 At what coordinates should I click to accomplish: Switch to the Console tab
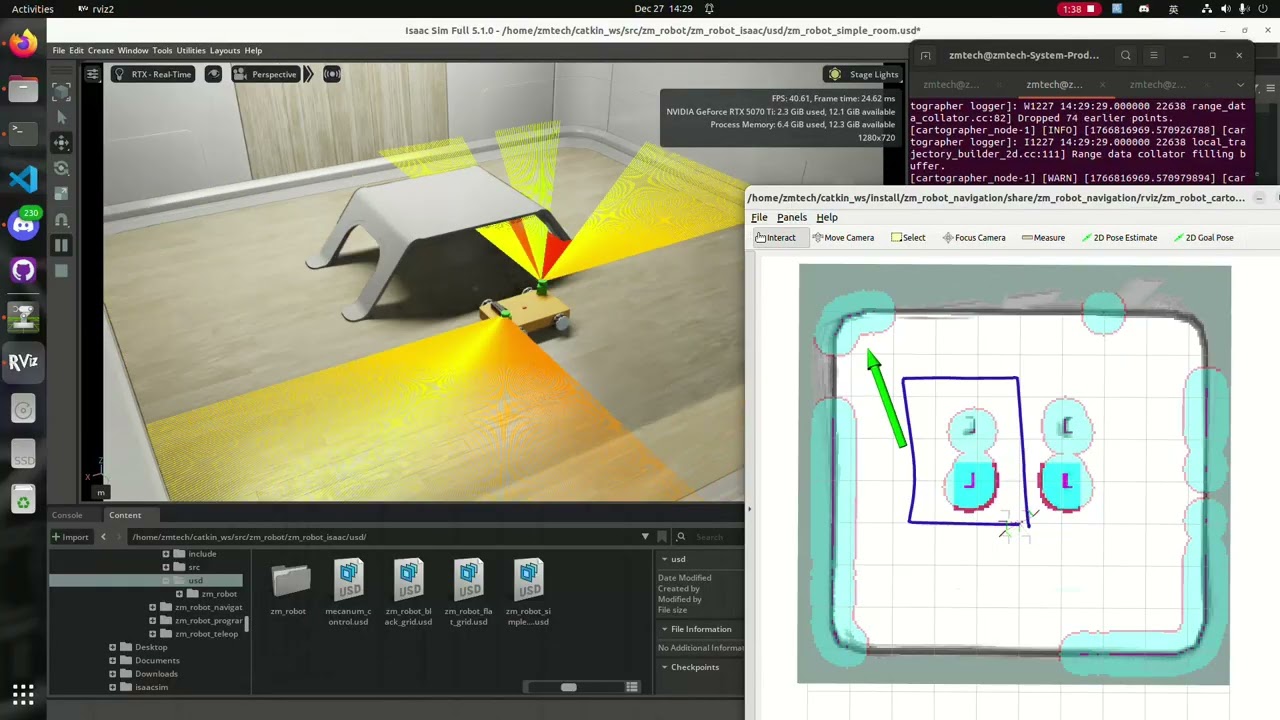67,515
